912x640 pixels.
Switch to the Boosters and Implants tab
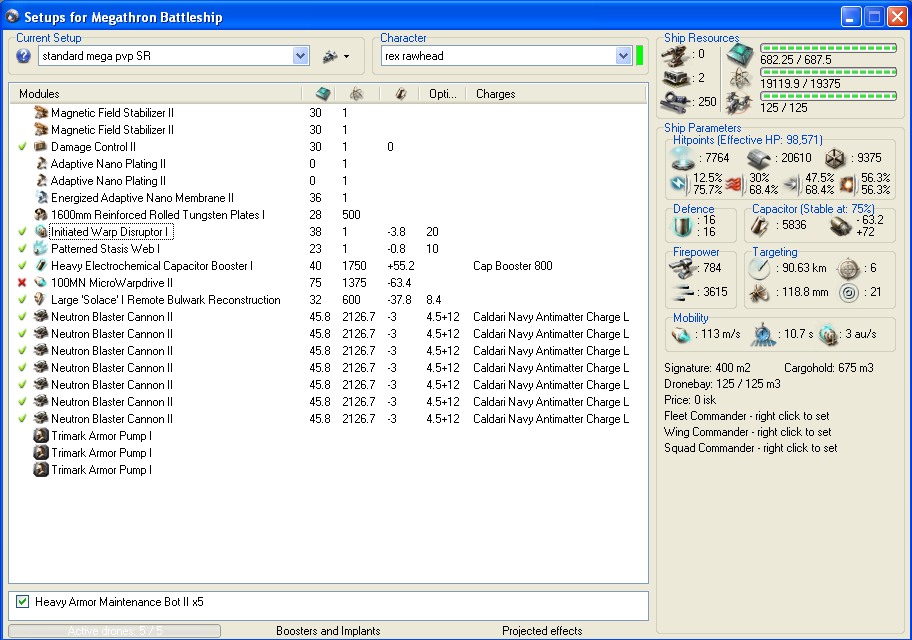328,631
